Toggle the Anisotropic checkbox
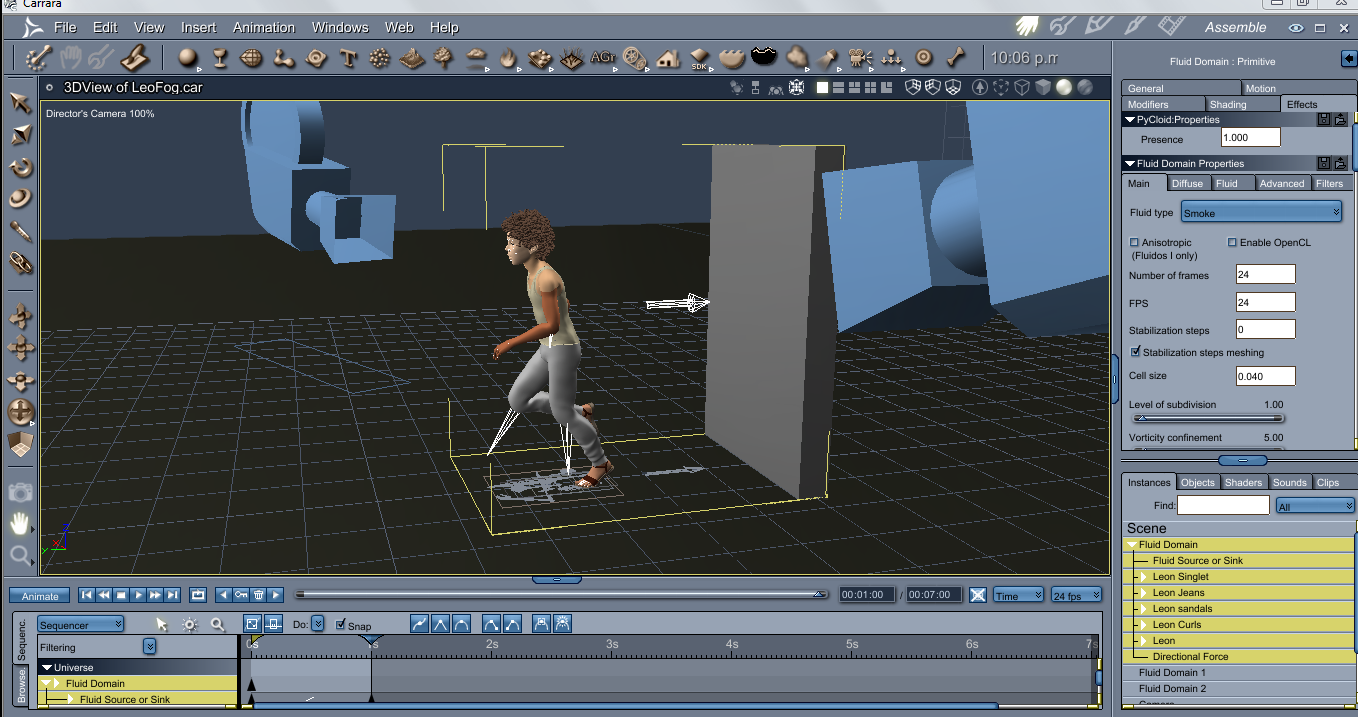 tap(1134, 242)
